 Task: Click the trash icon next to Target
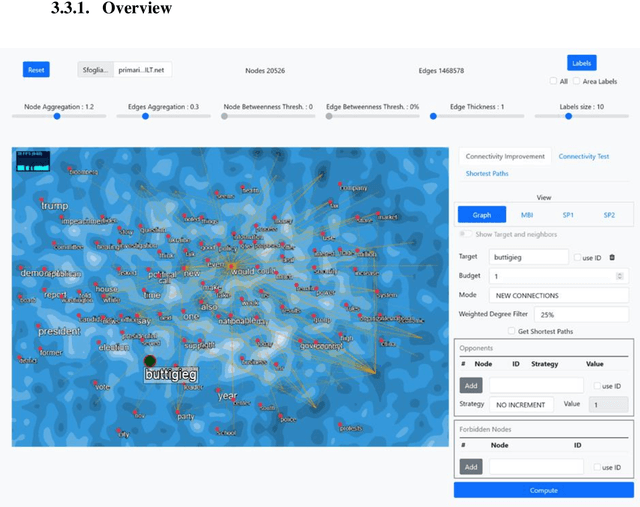click(612, 258)
